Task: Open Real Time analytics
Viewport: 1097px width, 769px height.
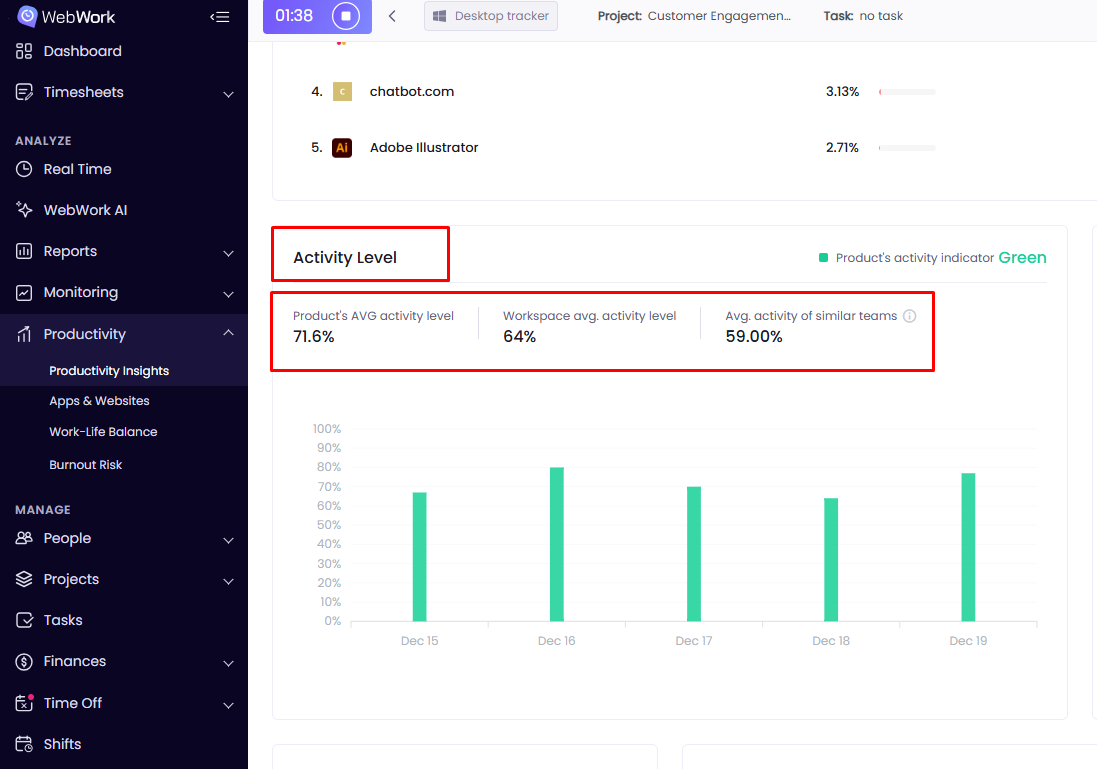Action: pos(77,169)
